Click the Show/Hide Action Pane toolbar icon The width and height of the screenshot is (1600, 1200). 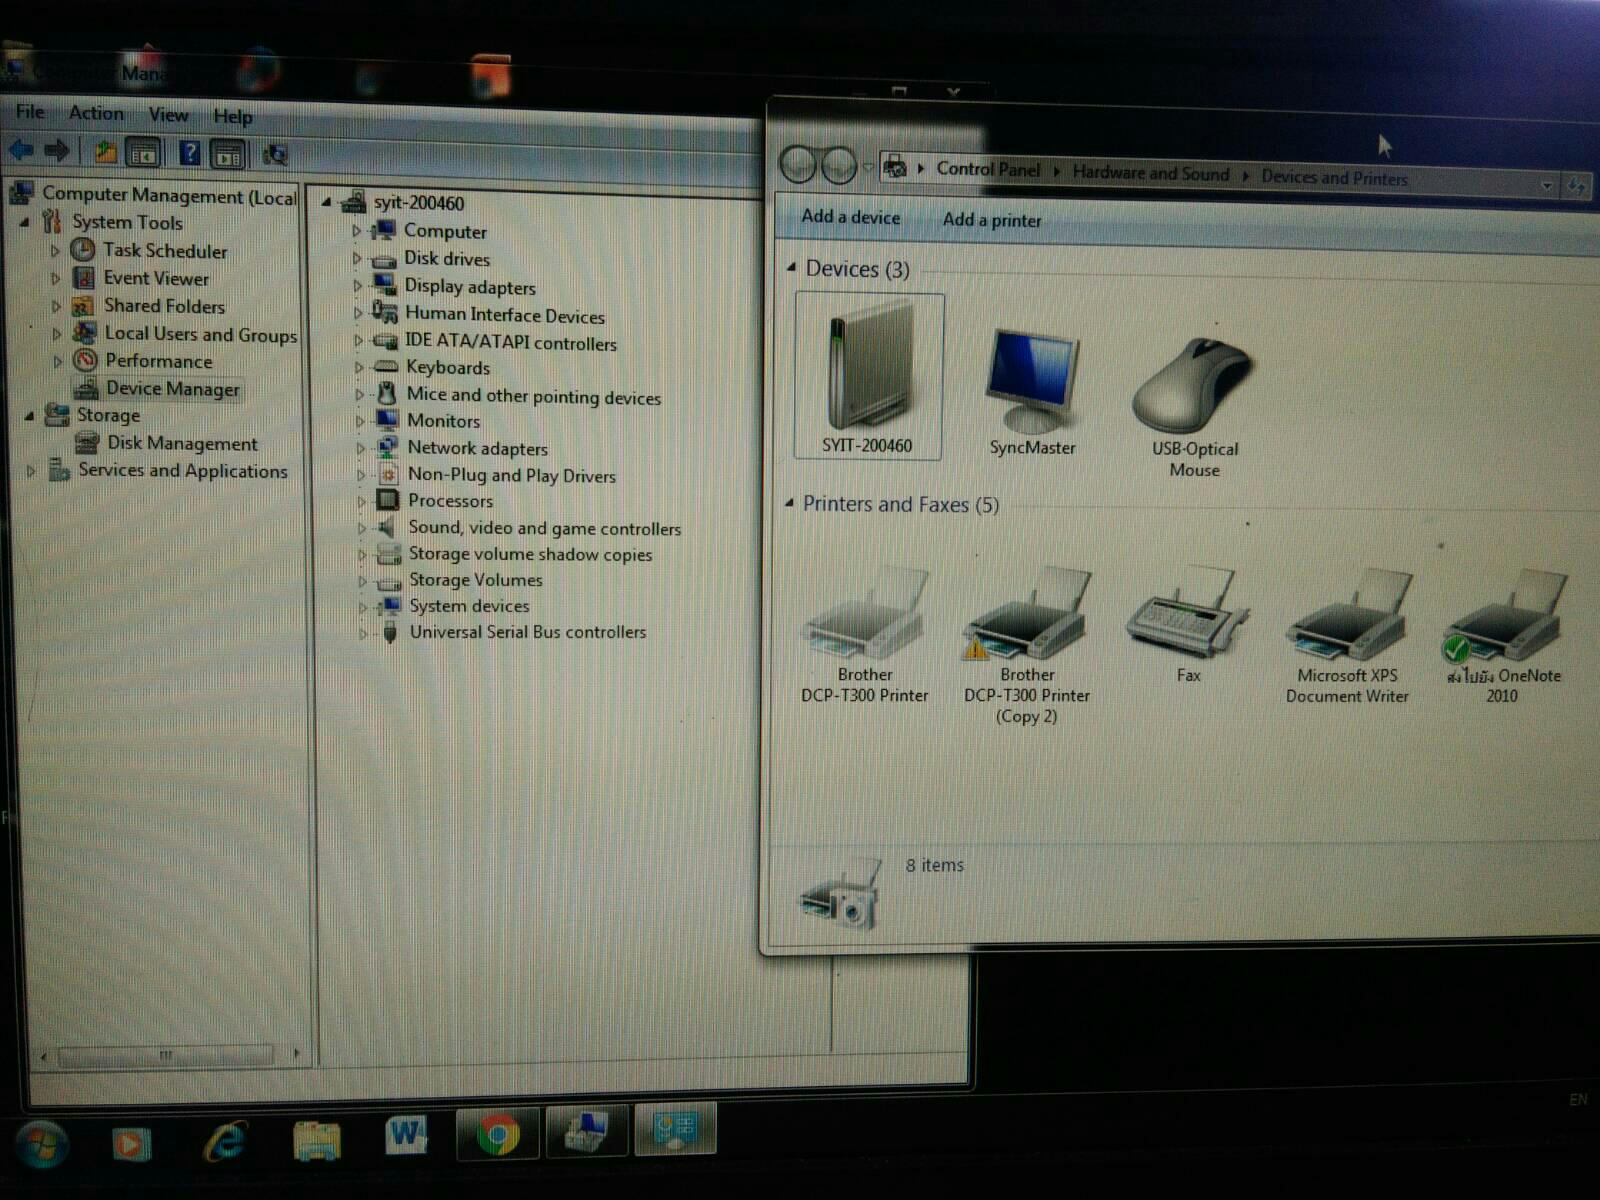pyautogui.click(x=227, y=154)
